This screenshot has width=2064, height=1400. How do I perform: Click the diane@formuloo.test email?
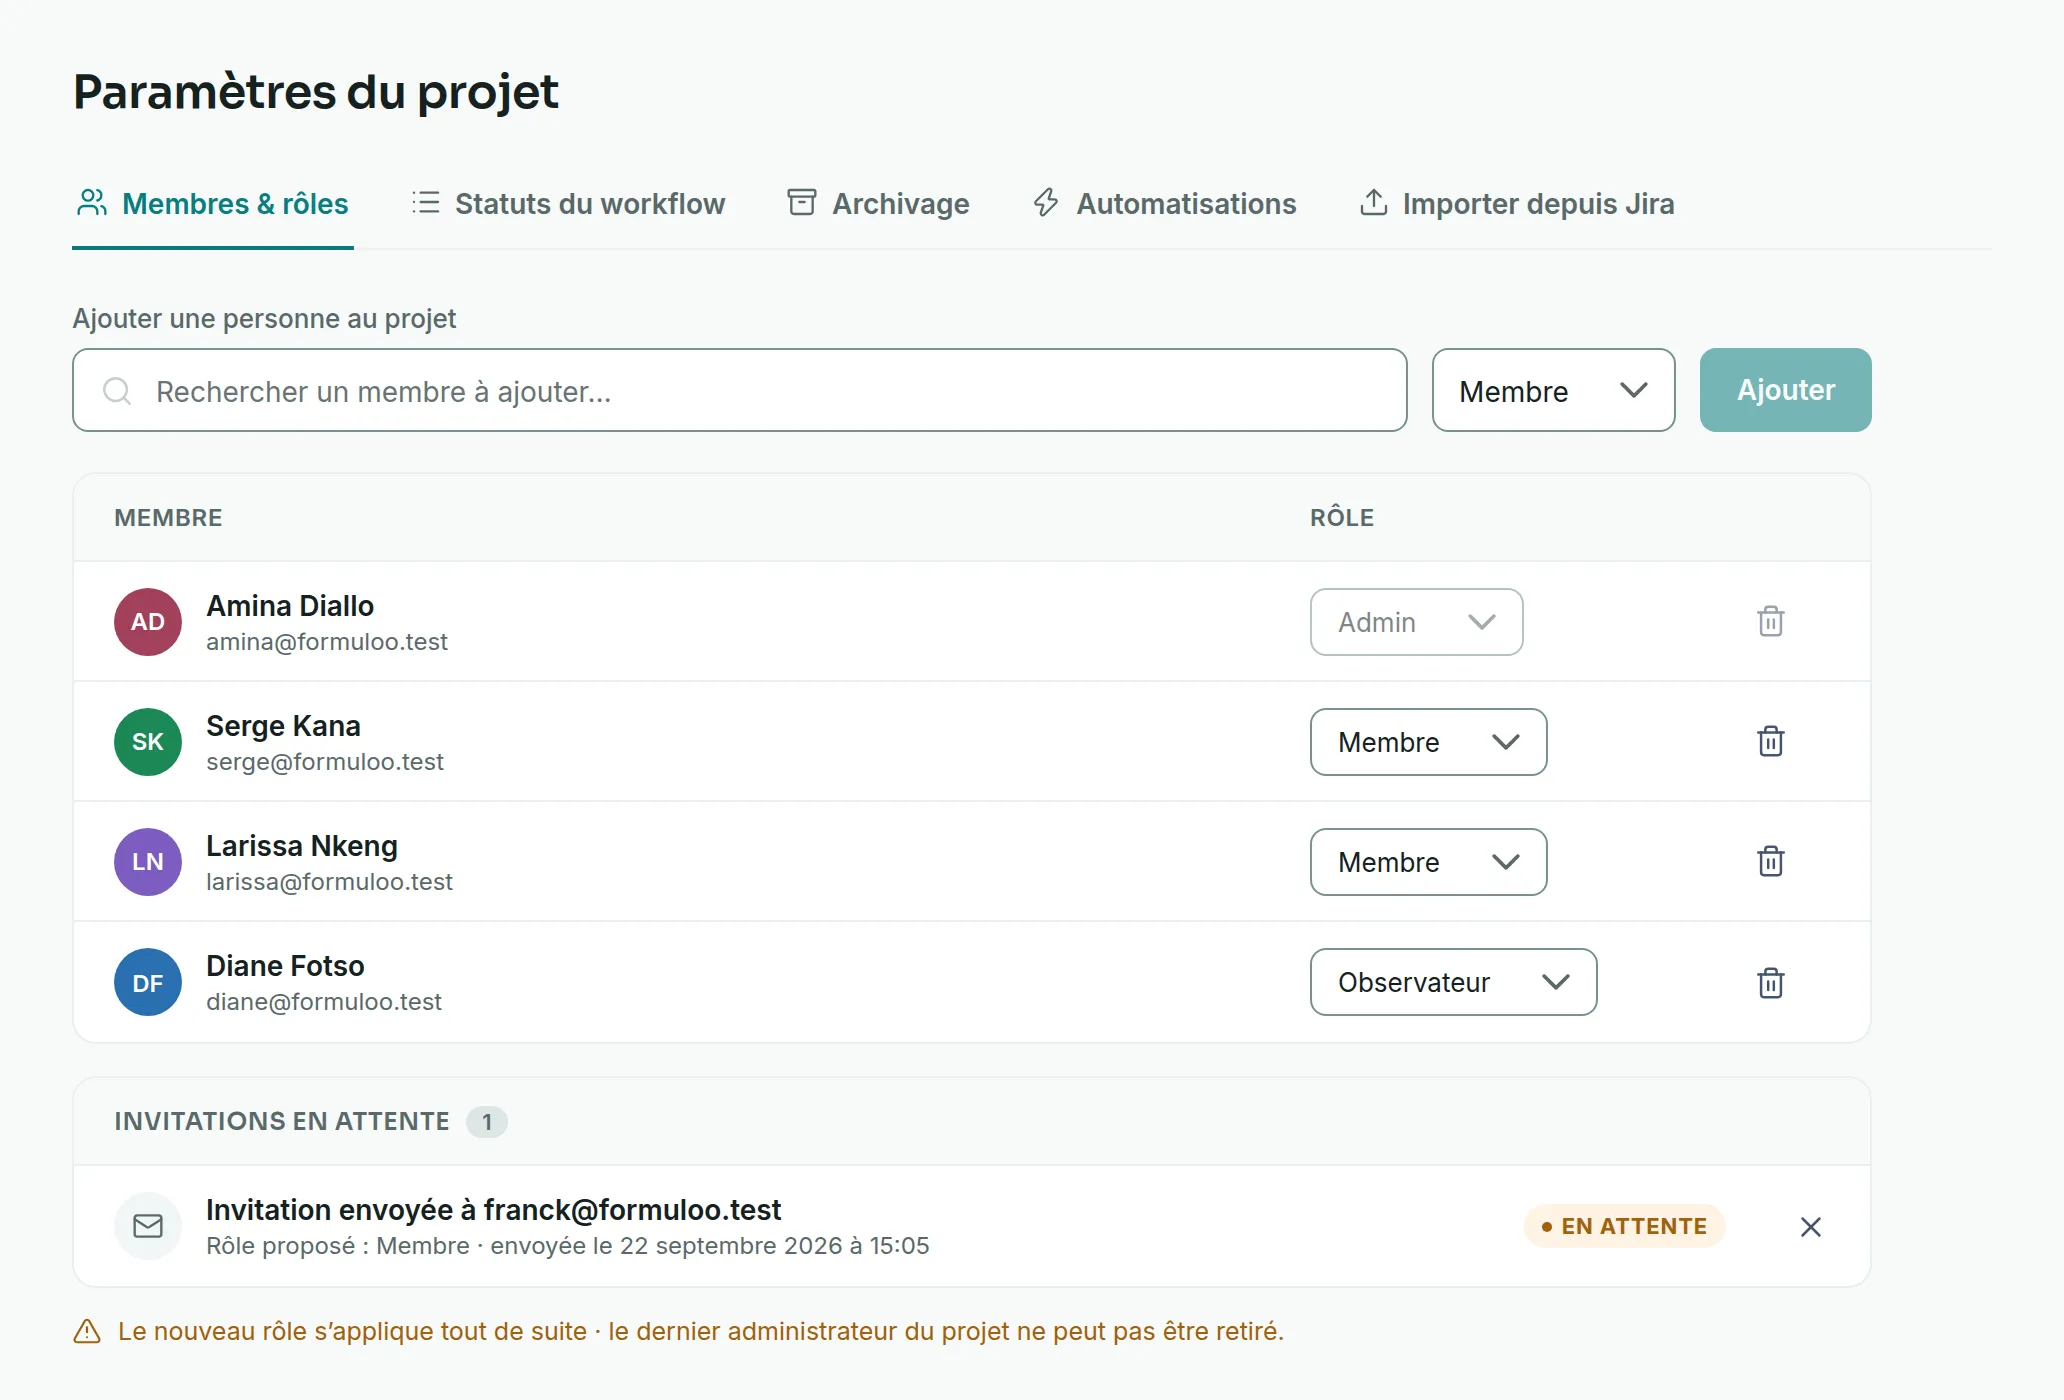[324, 1002]
